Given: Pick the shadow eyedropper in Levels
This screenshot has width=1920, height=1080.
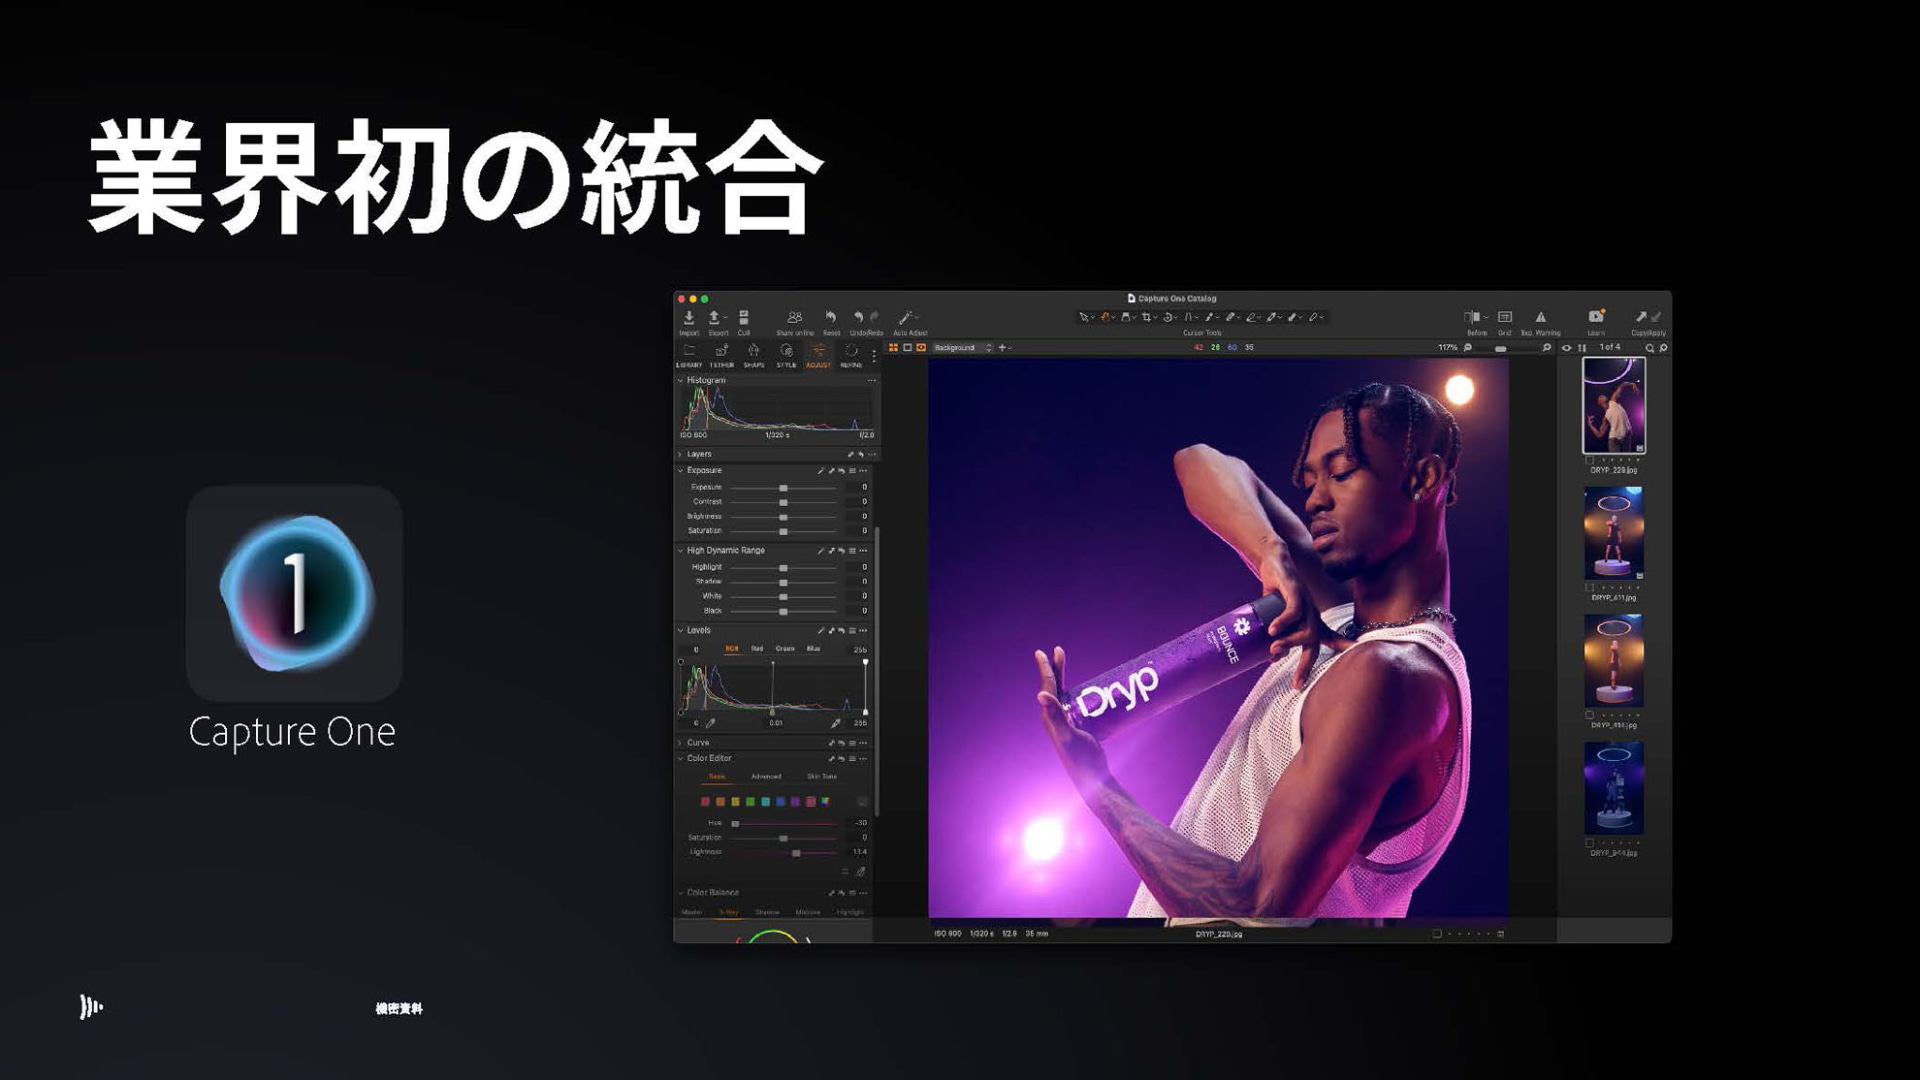Looking at the screenshot, I should (711, 723).
